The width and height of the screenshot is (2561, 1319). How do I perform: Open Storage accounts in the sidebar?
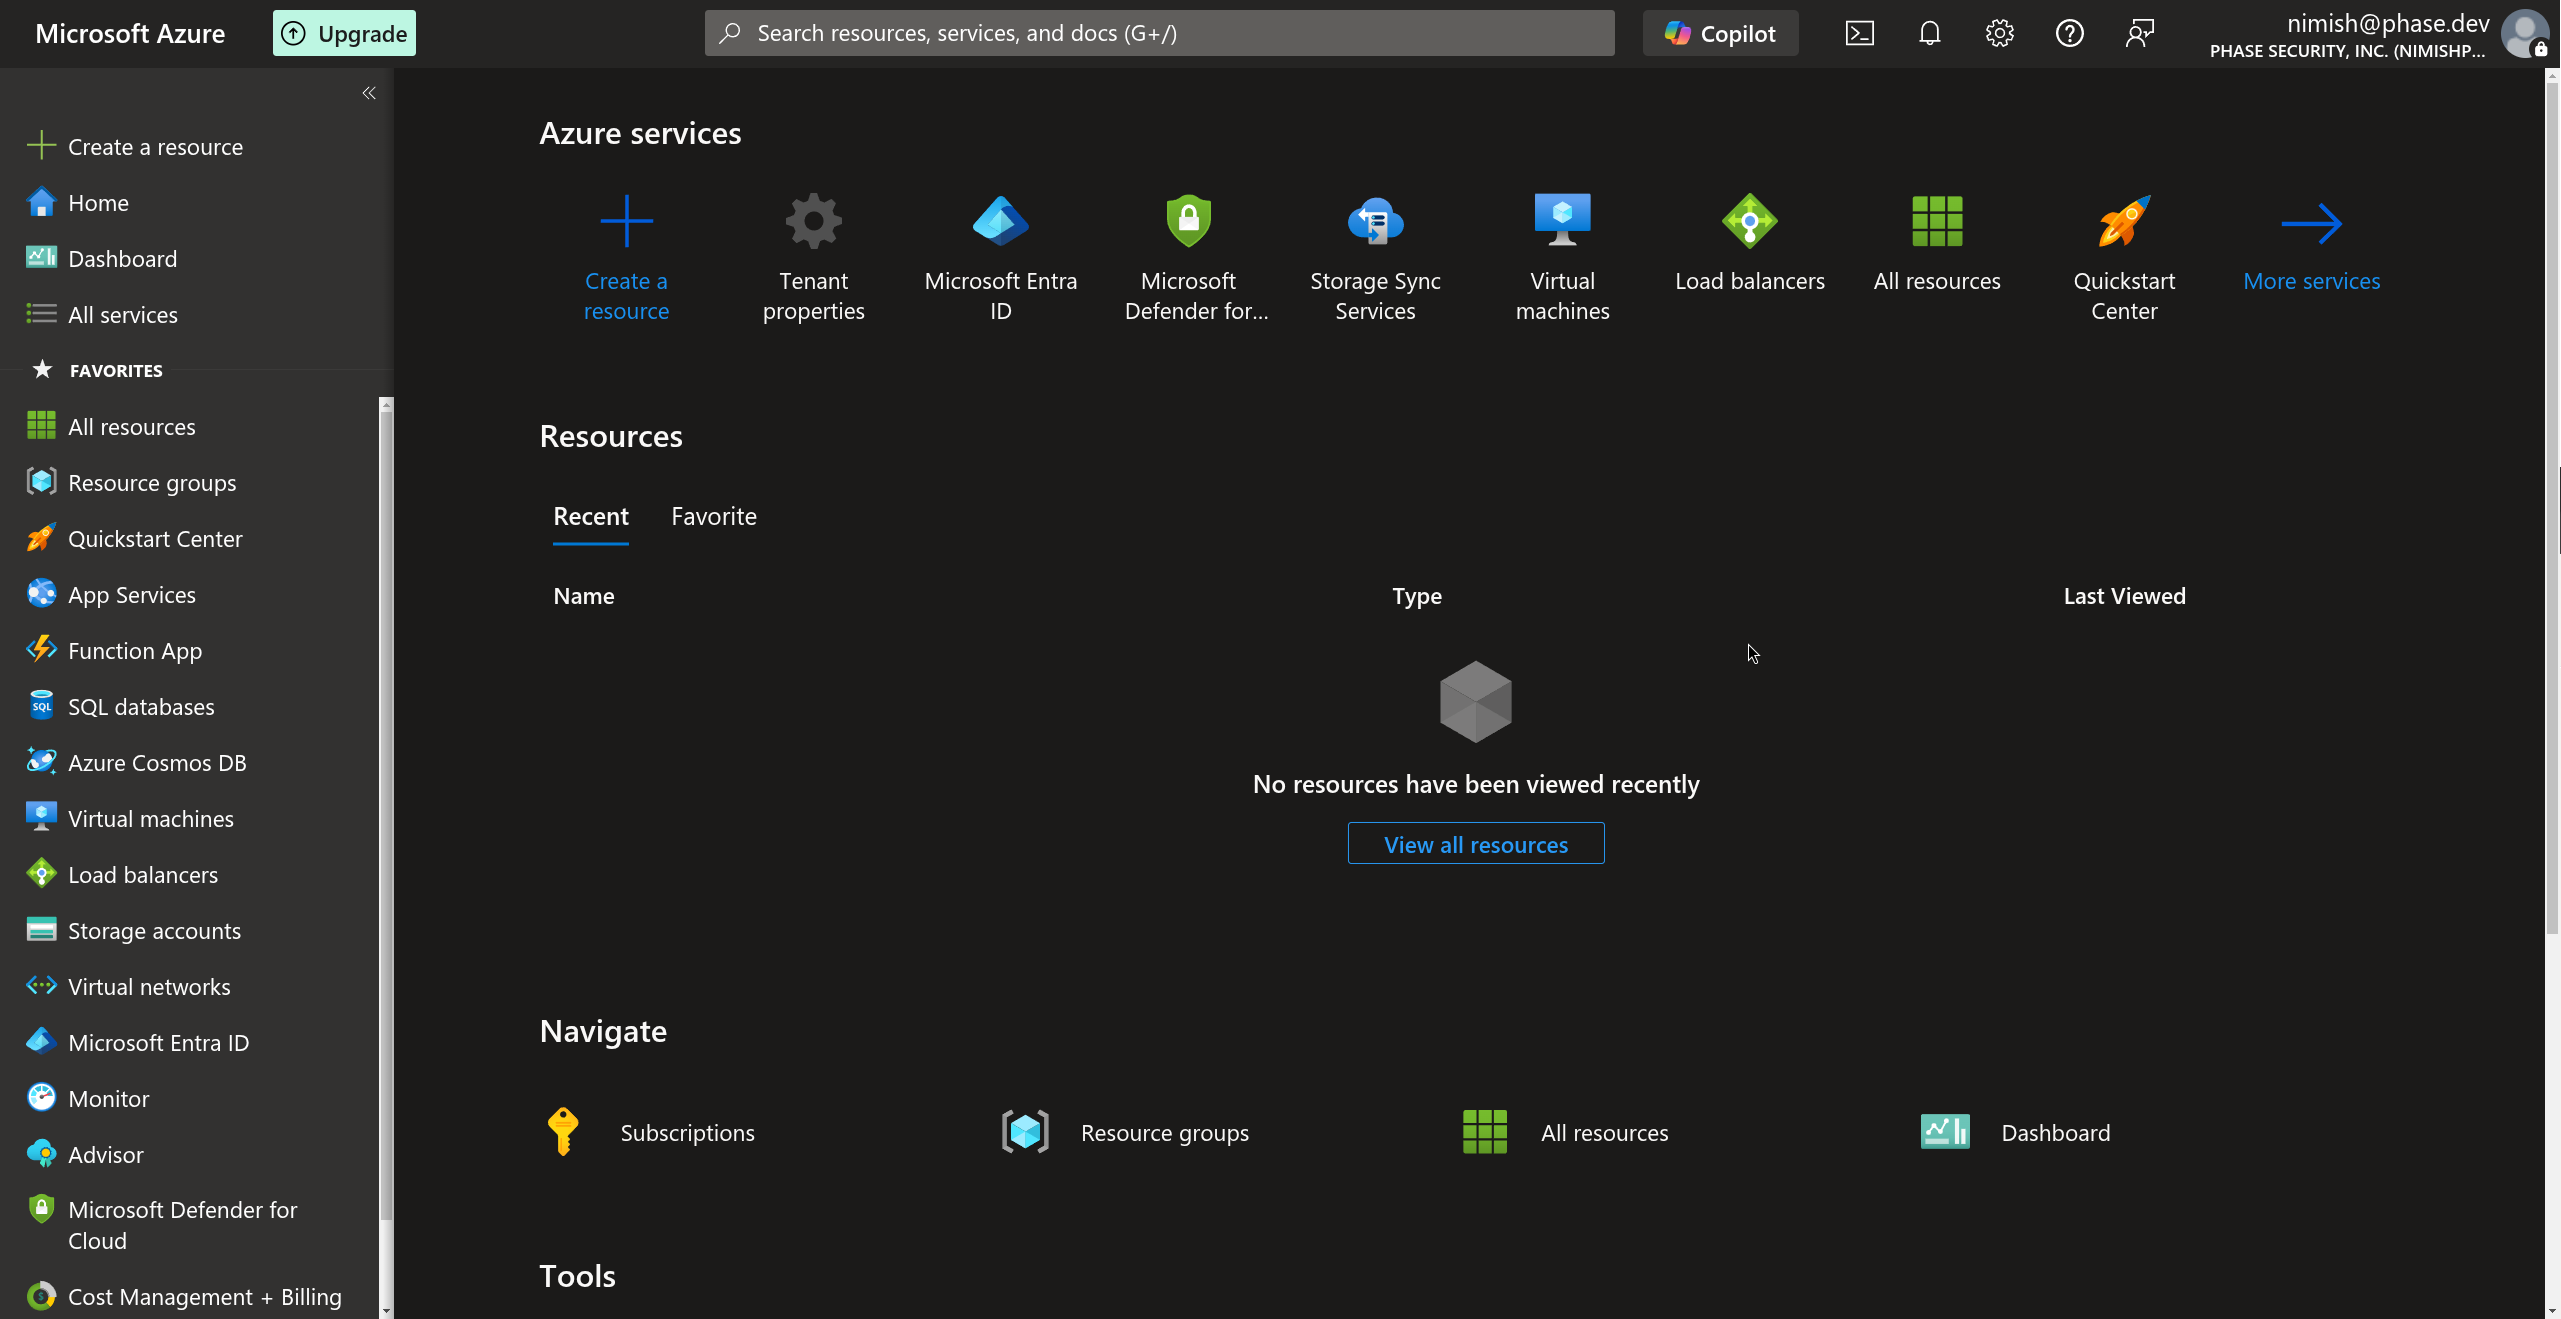pos(190,931)
